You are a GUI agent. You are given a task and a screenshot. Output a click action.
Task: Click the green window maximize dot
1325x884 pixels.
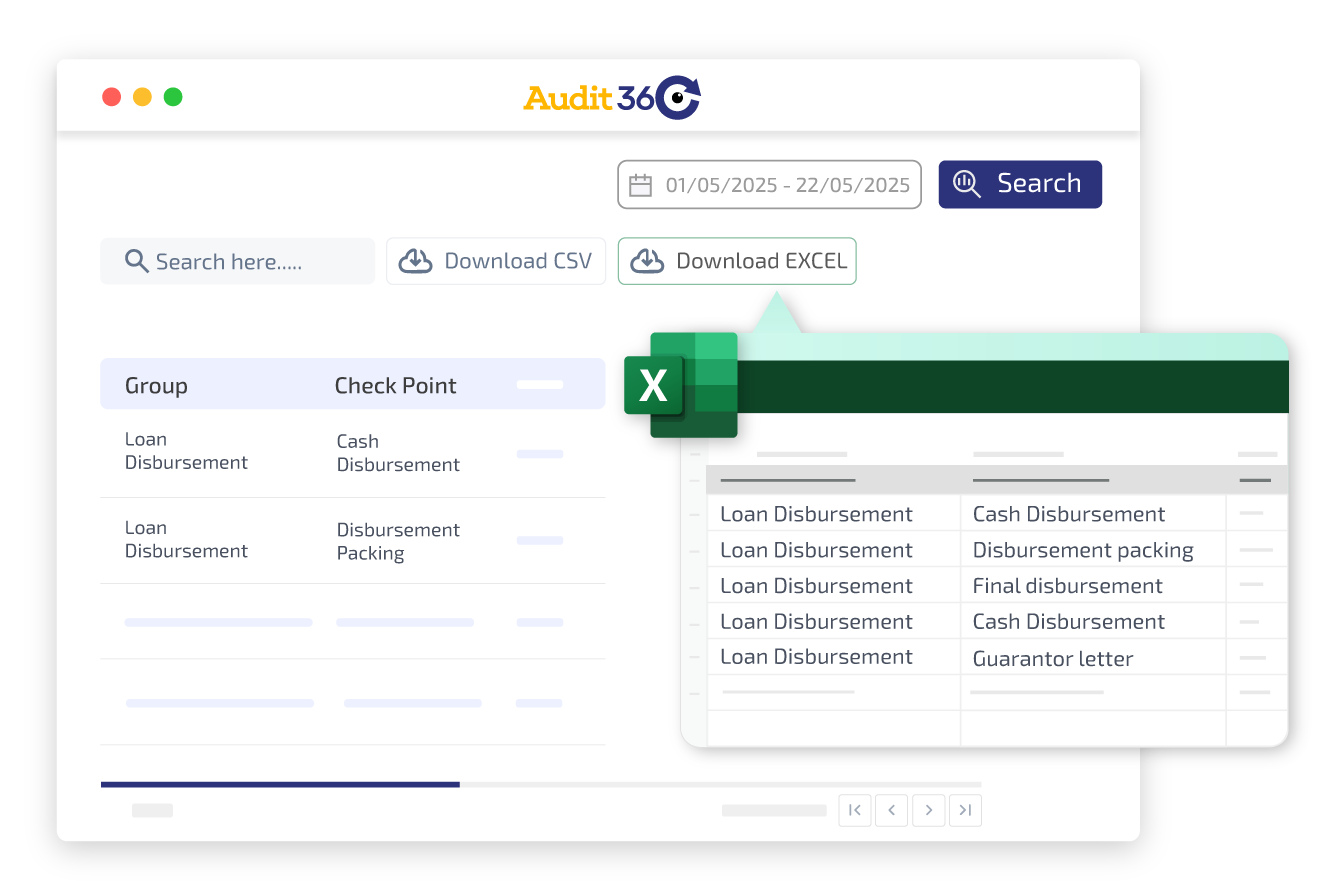[173, 97]
